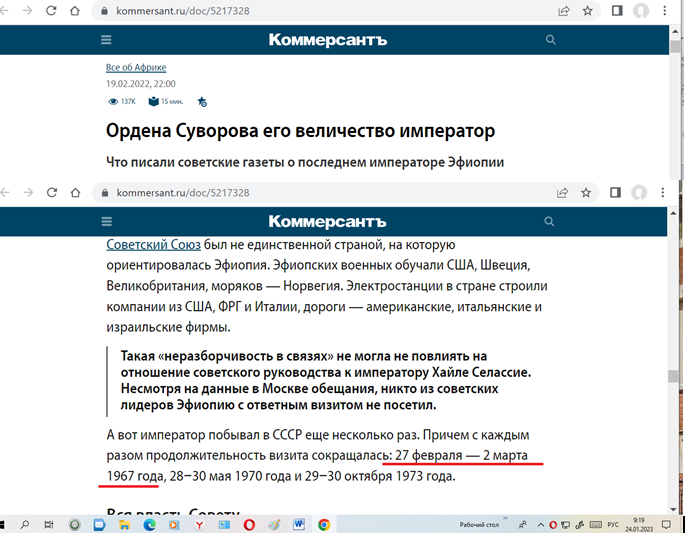Show hidden tray icons chevron

point(541,525)
